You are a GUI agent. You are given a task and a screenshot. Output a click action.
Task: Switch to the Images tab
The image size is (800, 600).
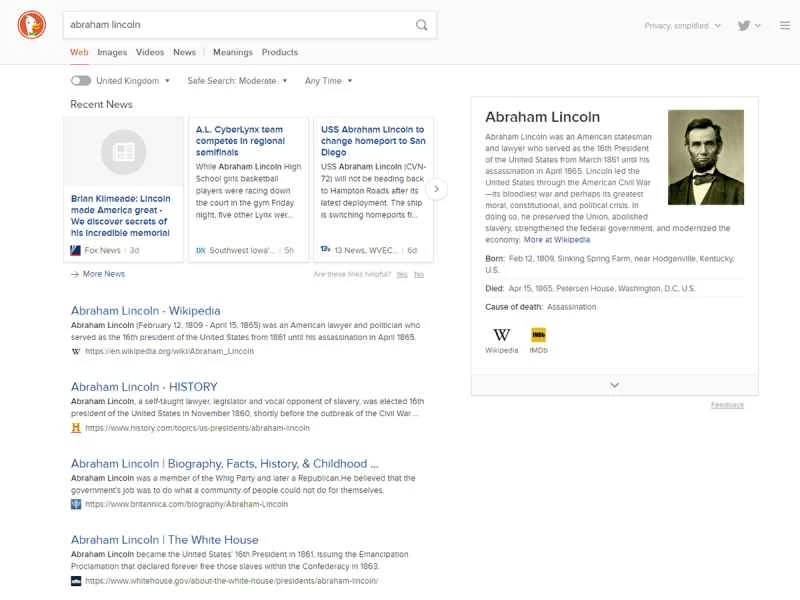(112, 52)
